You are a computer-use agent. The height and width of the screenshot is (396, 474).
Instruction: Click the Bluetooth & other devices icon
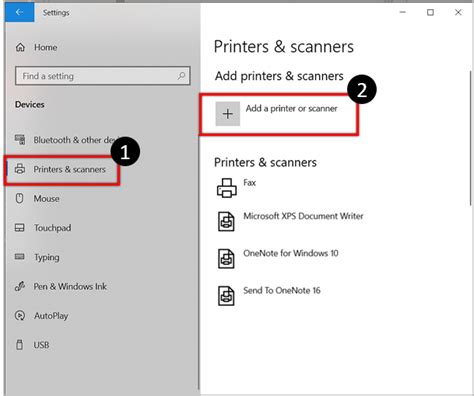tap(20, 139)
